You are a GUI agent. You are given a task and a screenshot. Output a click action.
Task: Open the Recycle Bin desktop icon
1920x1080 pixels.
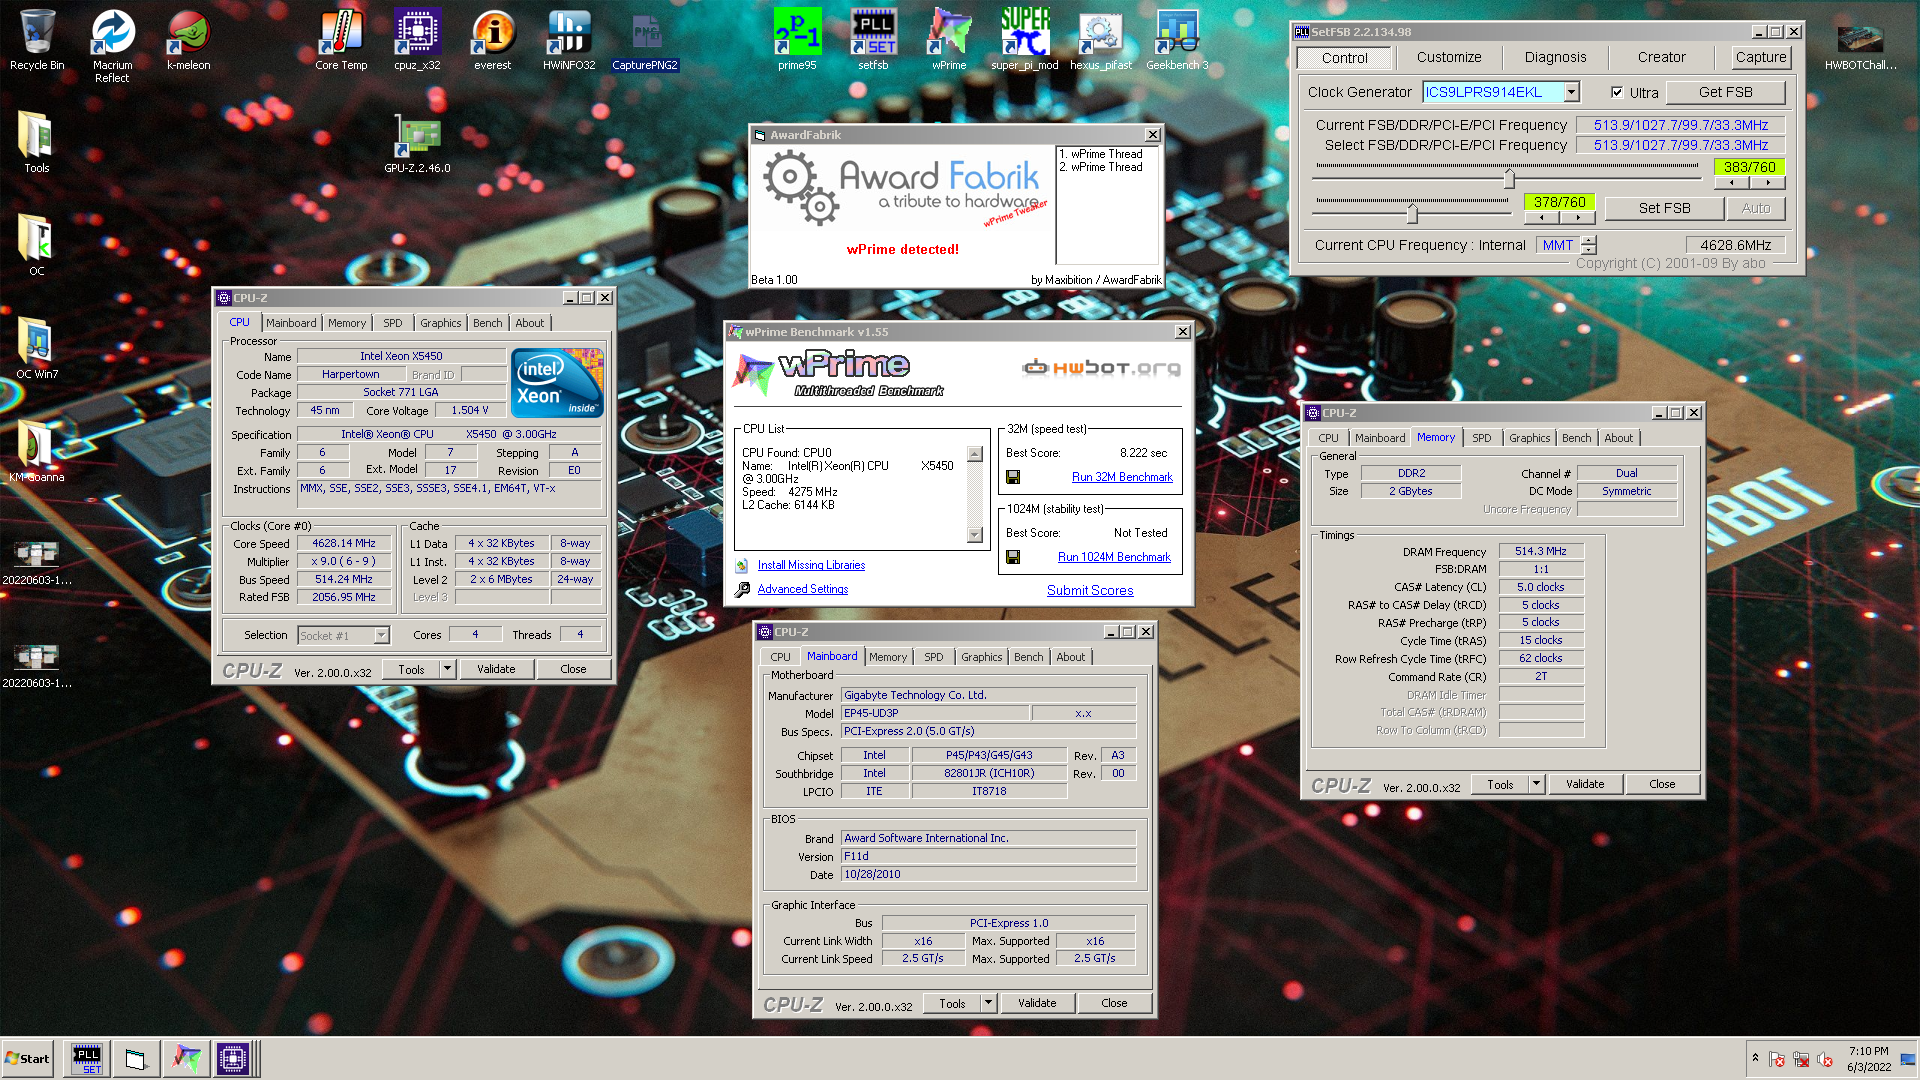point(37,40)
